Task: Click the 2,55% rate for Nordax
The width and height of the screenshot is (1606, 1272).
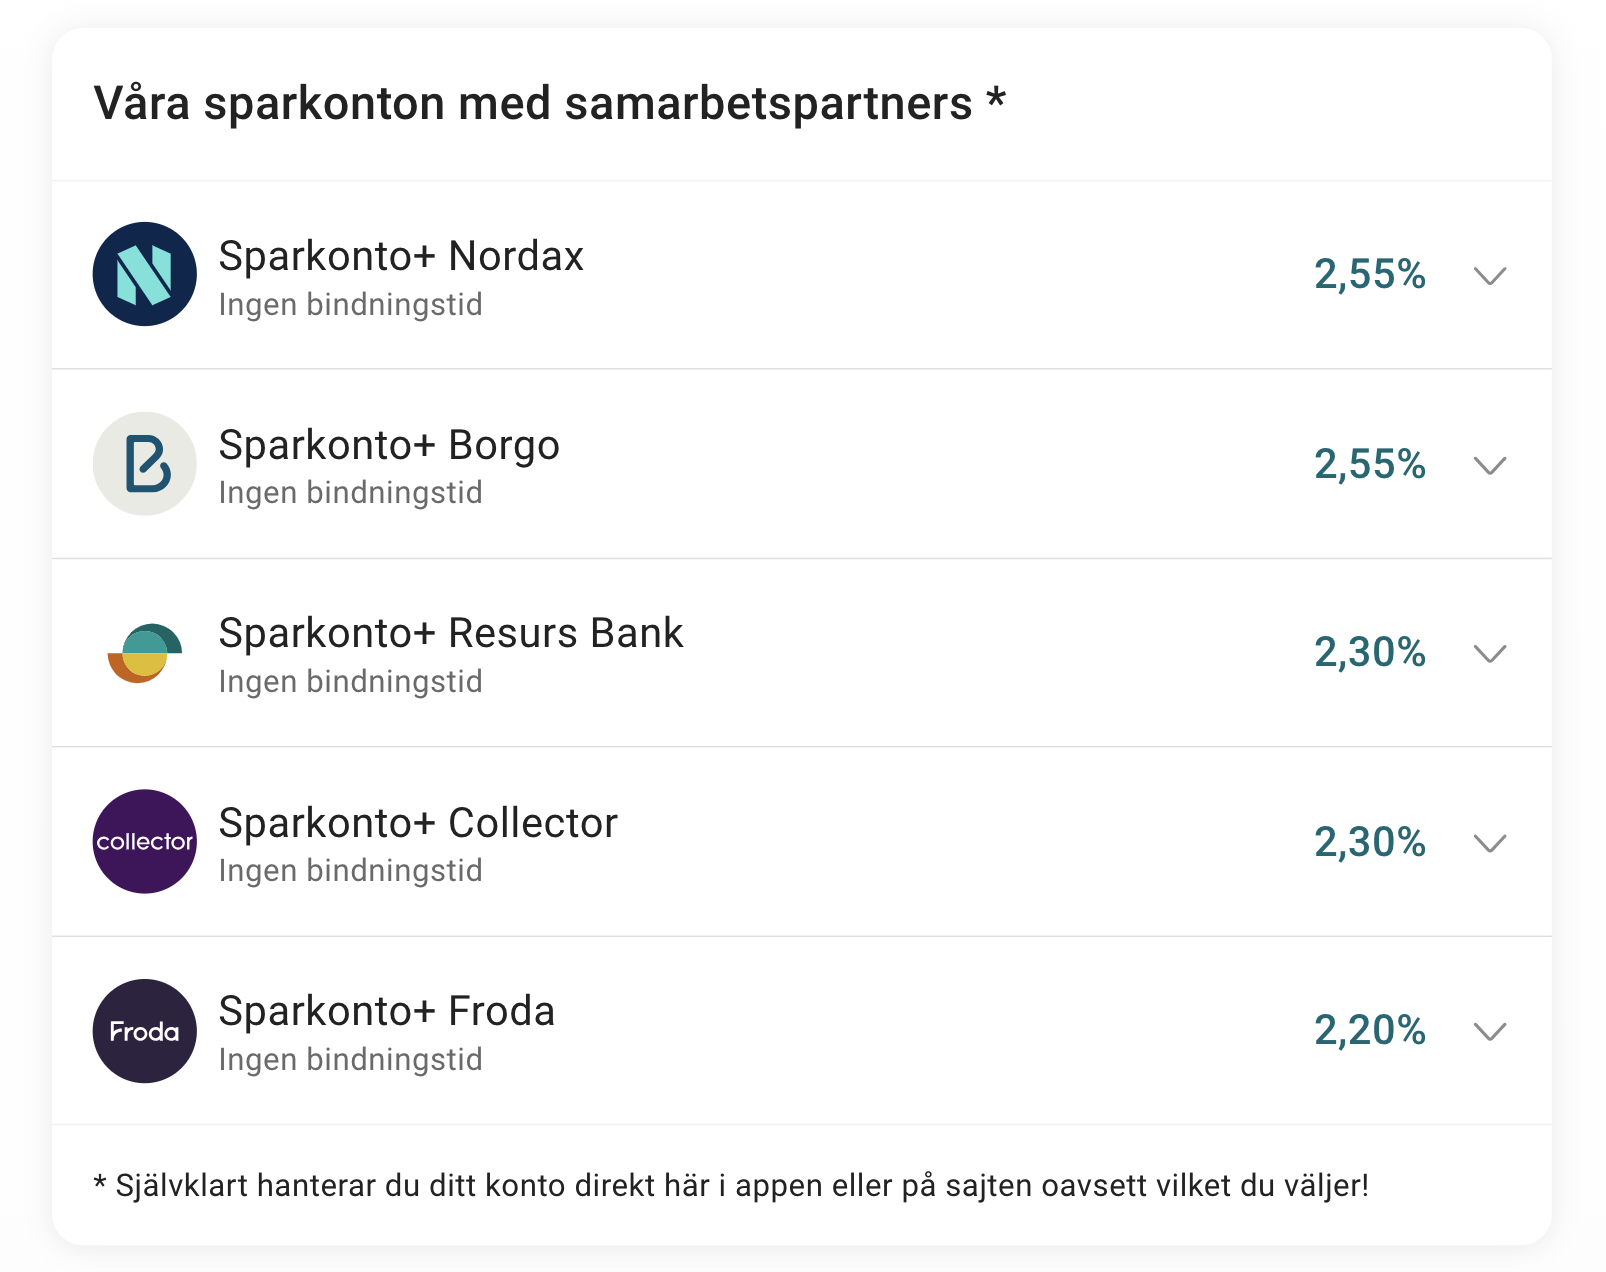Action: click(1370, 274)
